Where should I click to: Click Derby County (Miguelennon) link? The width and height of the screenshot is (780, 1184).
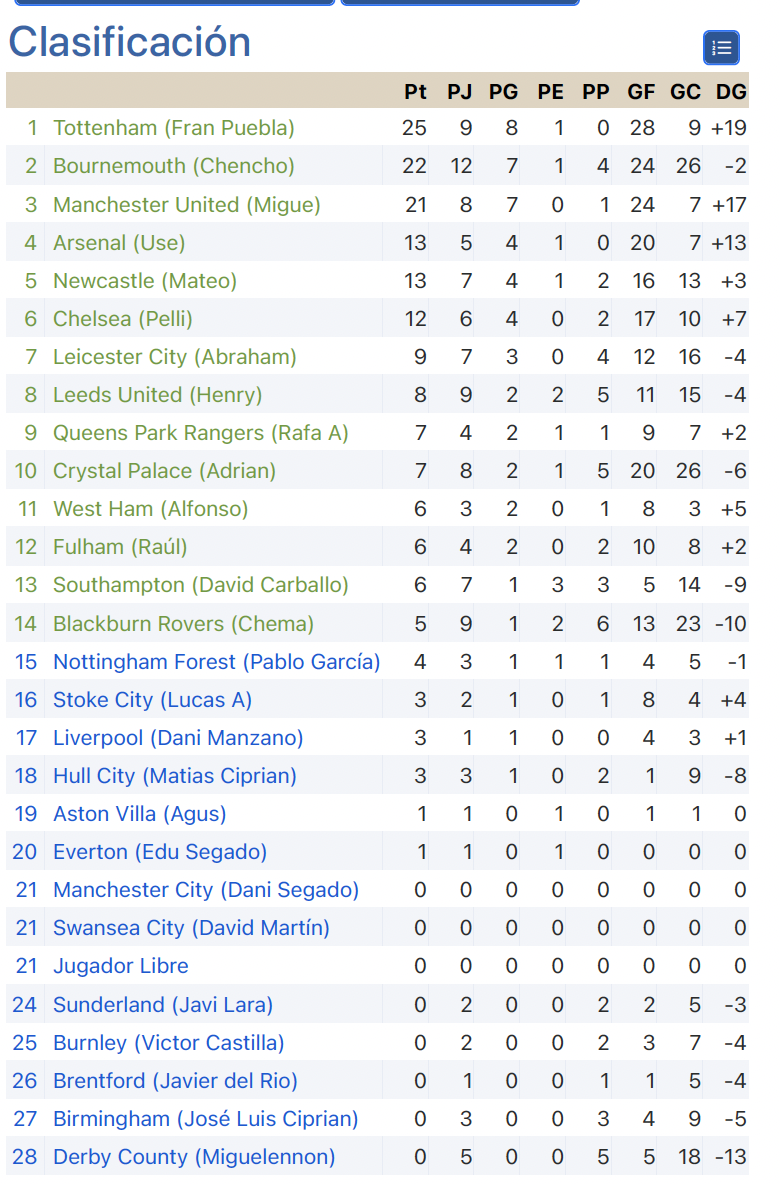coord(194,1157)
